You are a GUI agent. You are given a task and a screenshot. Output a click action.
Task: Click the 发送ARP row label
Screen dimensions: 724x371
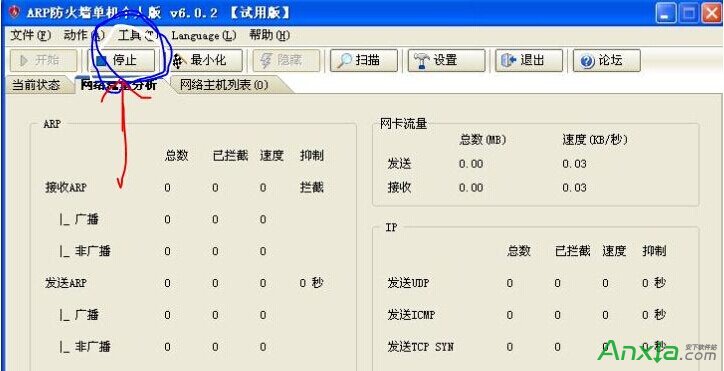[x=66, y=283]
